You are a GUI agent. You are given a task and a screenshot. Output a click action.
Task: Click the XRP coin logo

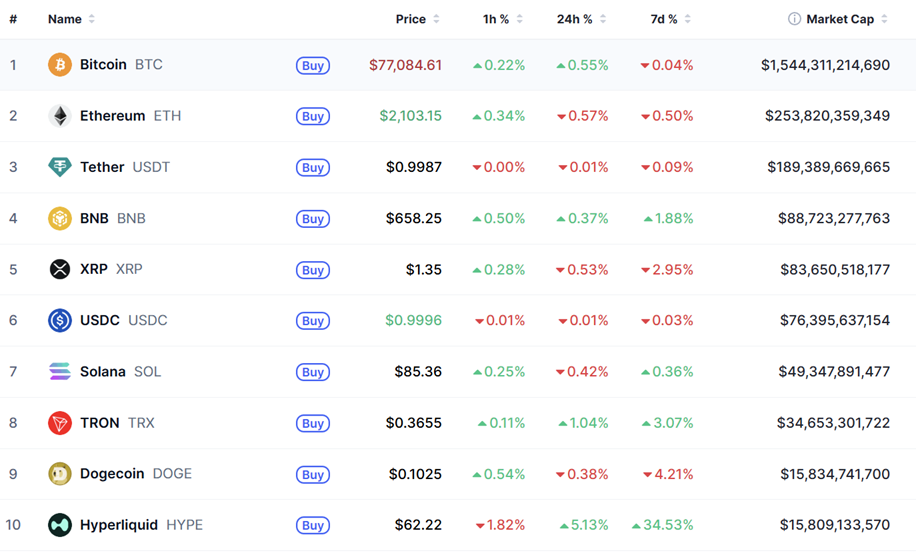[60, 269]
